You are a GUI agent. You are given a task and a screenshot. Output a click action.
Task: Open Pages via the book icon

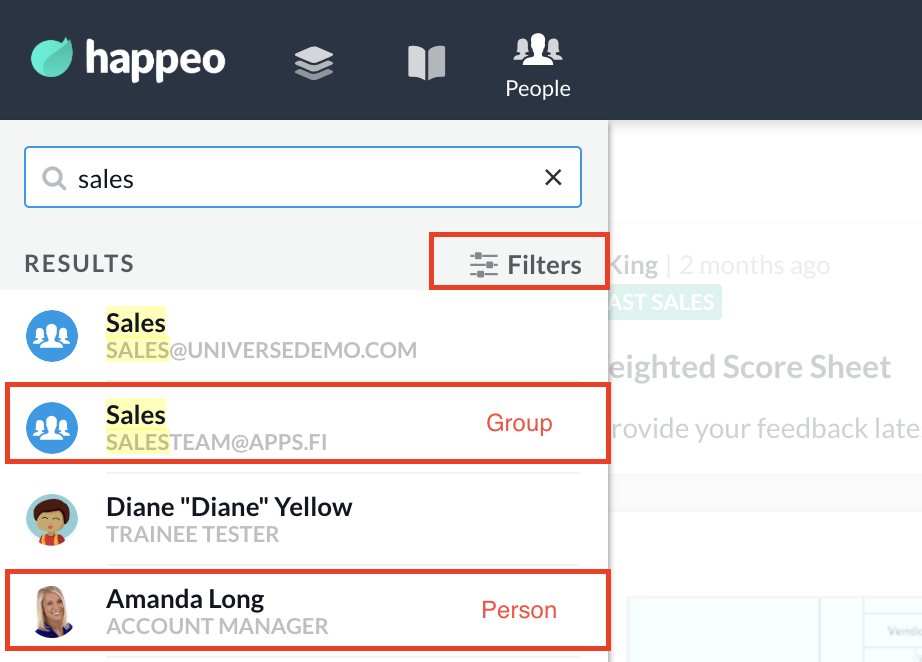[426, 63]
